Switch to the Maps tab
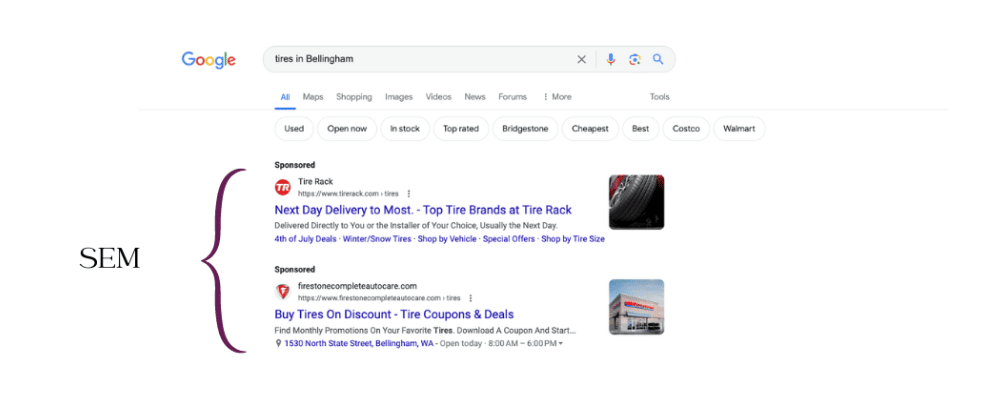Screen dimensions: 1000x400 point(313,97)
